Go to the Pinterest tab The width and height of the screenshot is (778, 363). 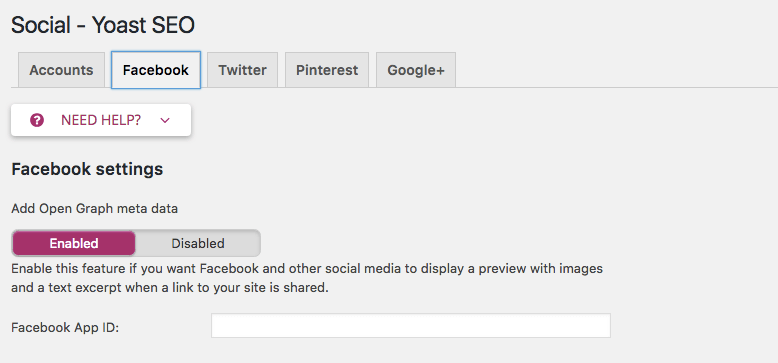[327, 70]
